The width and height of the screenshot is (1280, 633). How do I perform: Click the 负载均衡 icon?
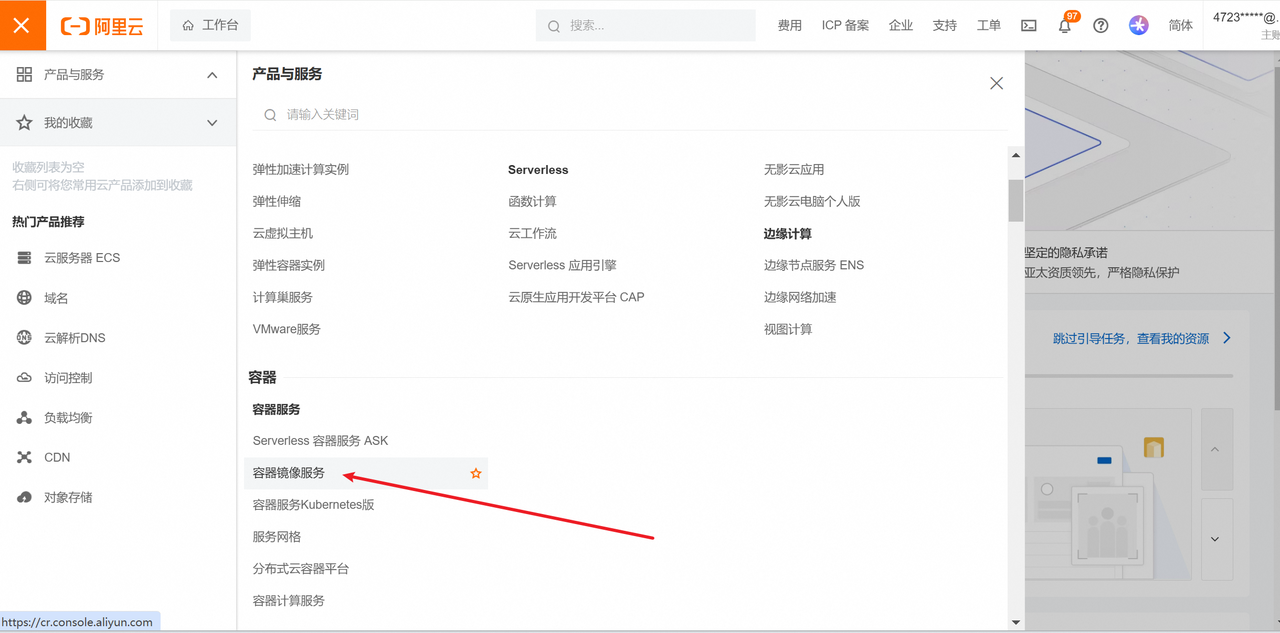point(24,418)
